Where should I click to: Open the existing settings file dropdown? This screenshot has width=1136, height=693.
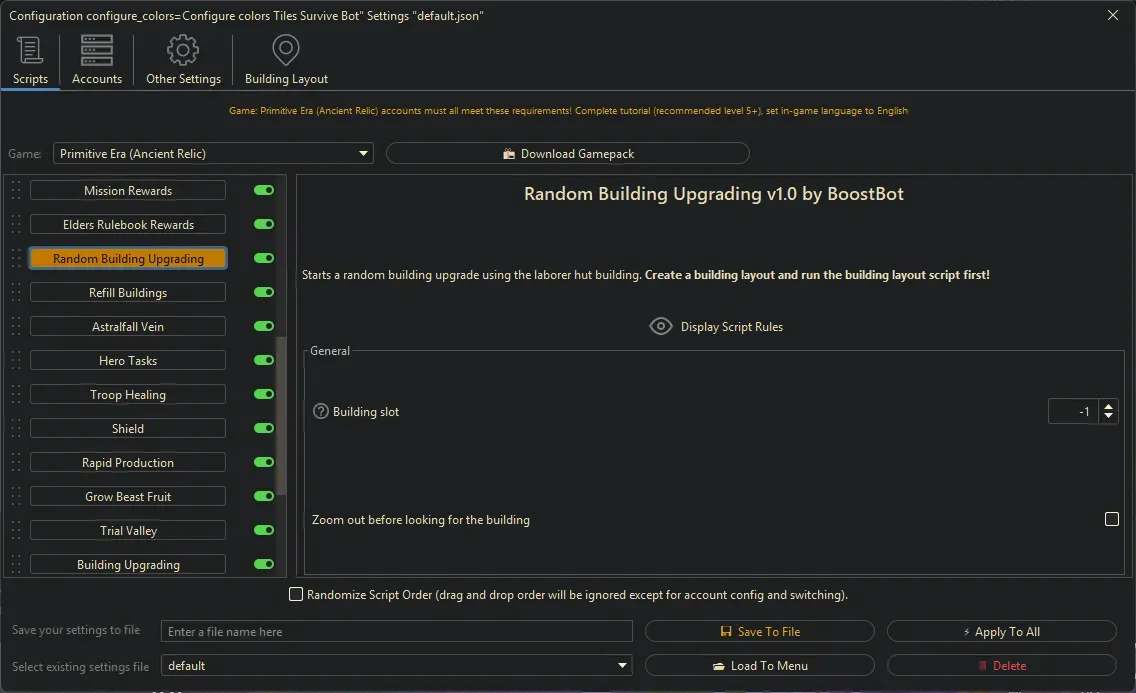(622, 665)
